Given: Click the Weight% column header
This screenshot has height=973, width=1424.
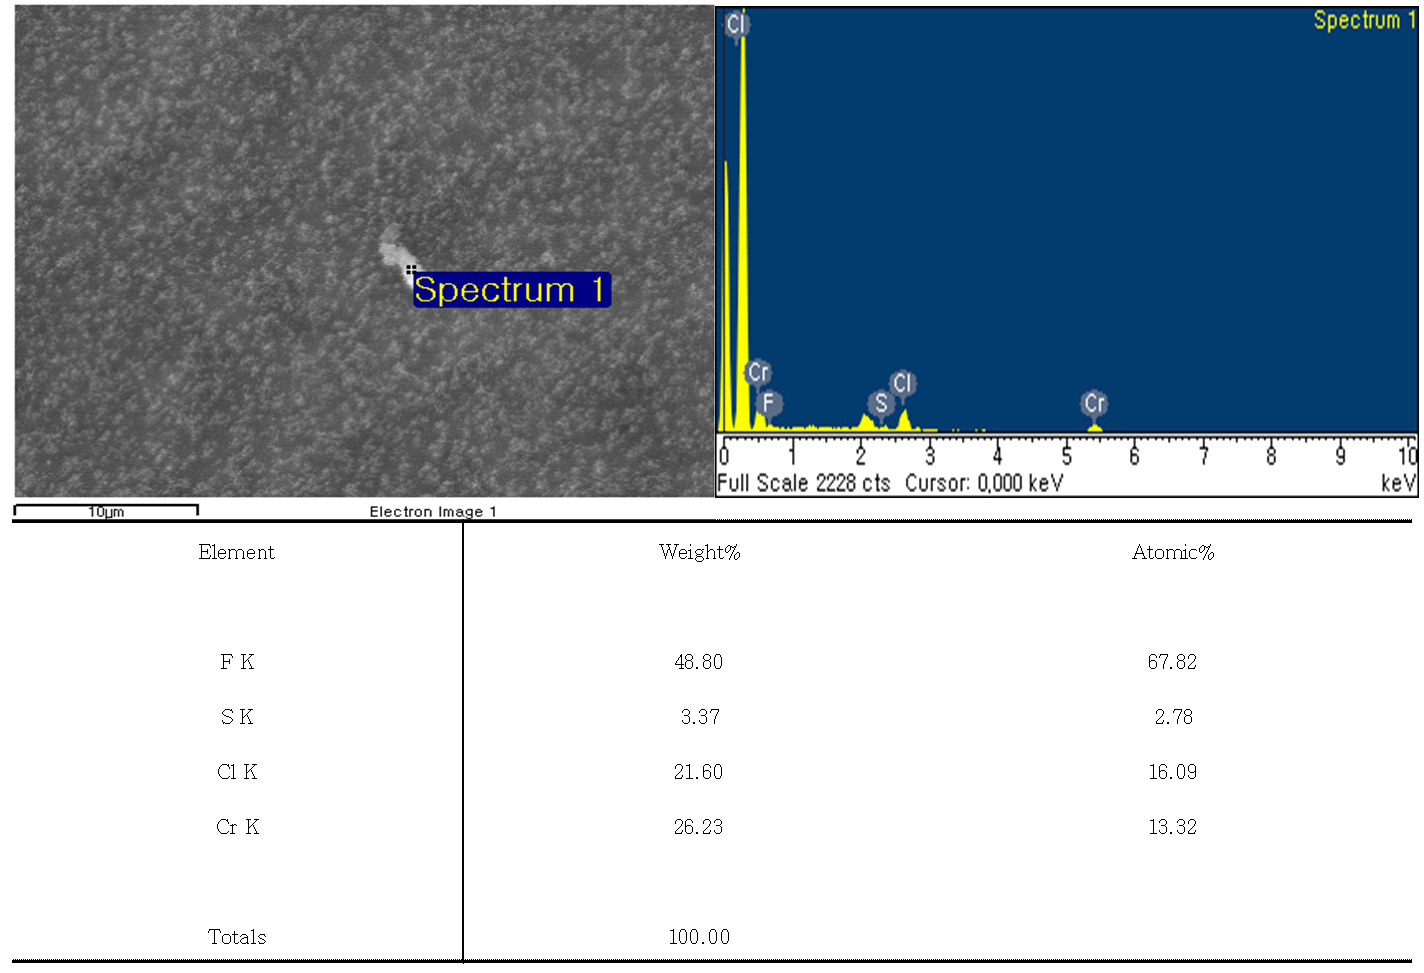Looking at the screenshot, I should coord(699,552).
